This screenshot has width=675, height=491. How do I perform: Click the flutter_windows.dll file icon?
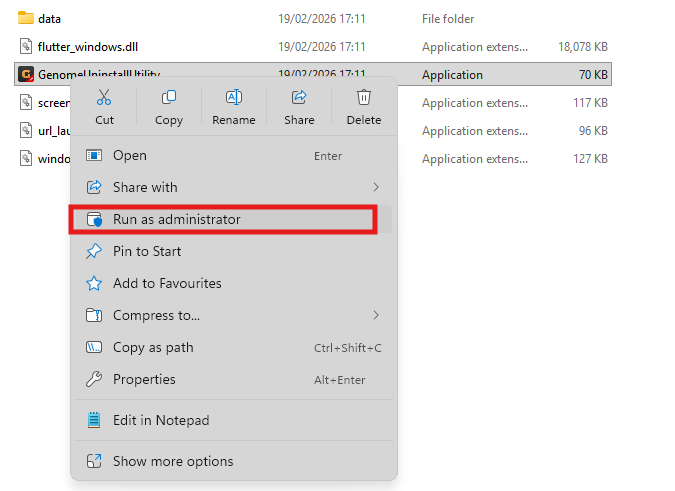coord(26,47)
